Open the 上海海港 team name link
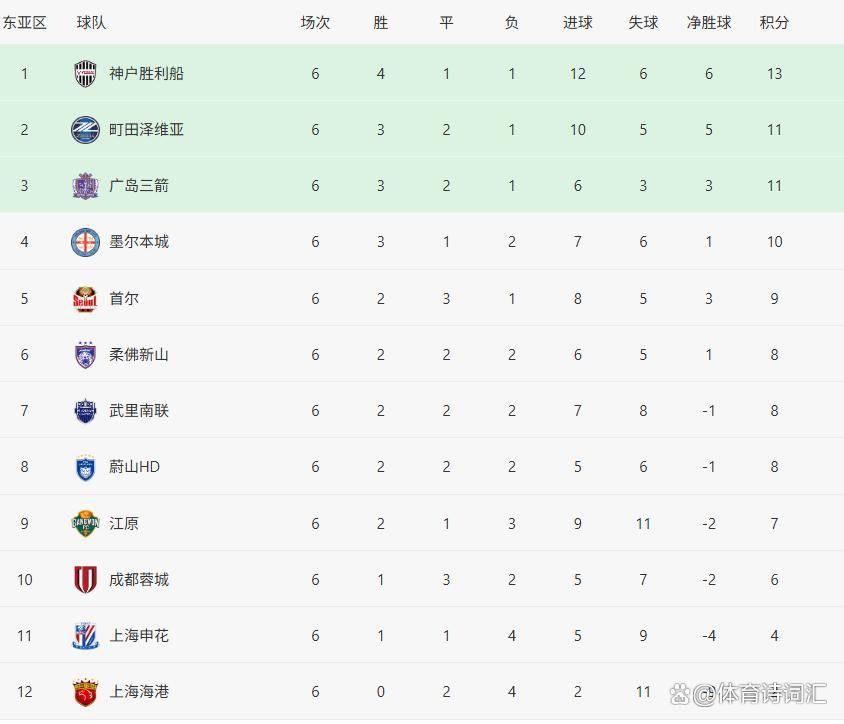The height and width of the screenshot is (724, 844). 139,692
